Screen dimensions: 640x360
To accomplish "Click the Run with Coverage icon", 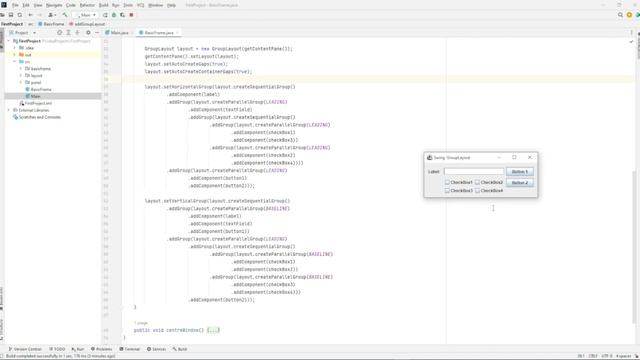I will pyautogui.click(x=122, y=15).
